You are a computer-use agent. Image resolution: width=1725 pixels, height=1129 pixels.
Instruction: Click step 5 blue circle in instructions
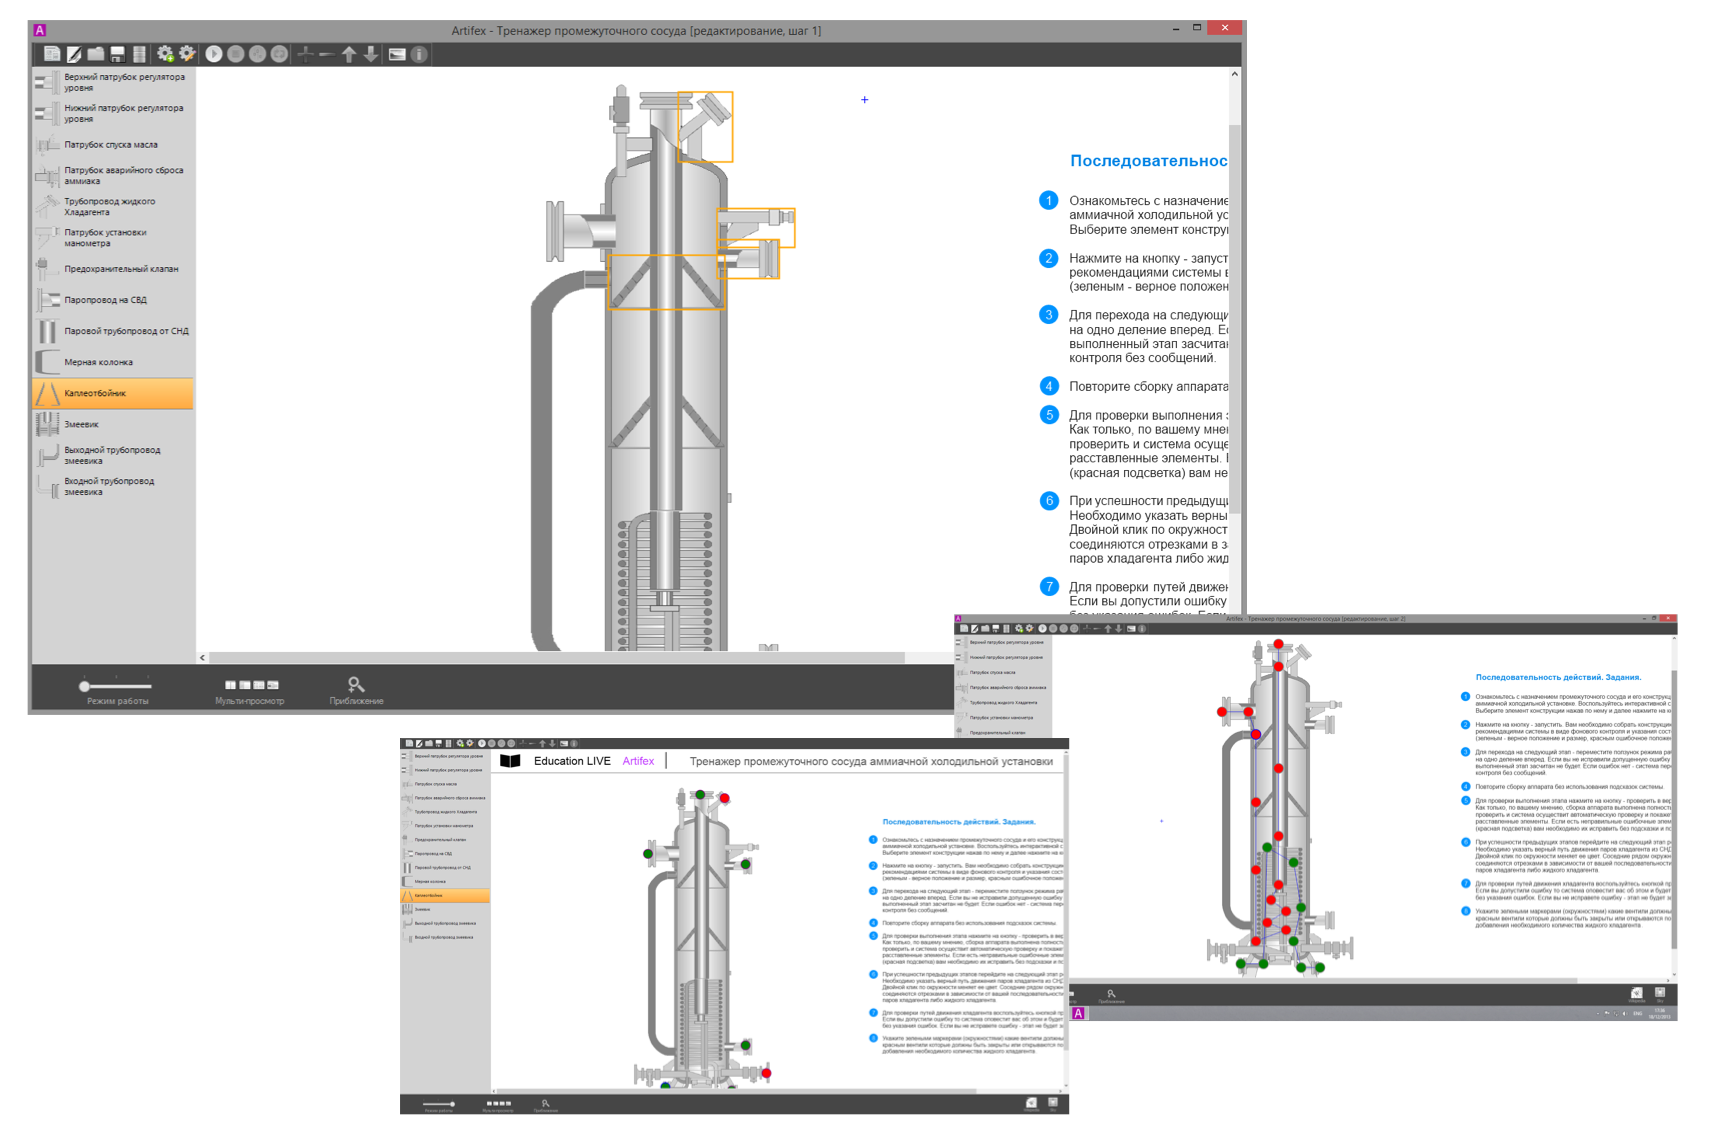(x=1048, y=415)
